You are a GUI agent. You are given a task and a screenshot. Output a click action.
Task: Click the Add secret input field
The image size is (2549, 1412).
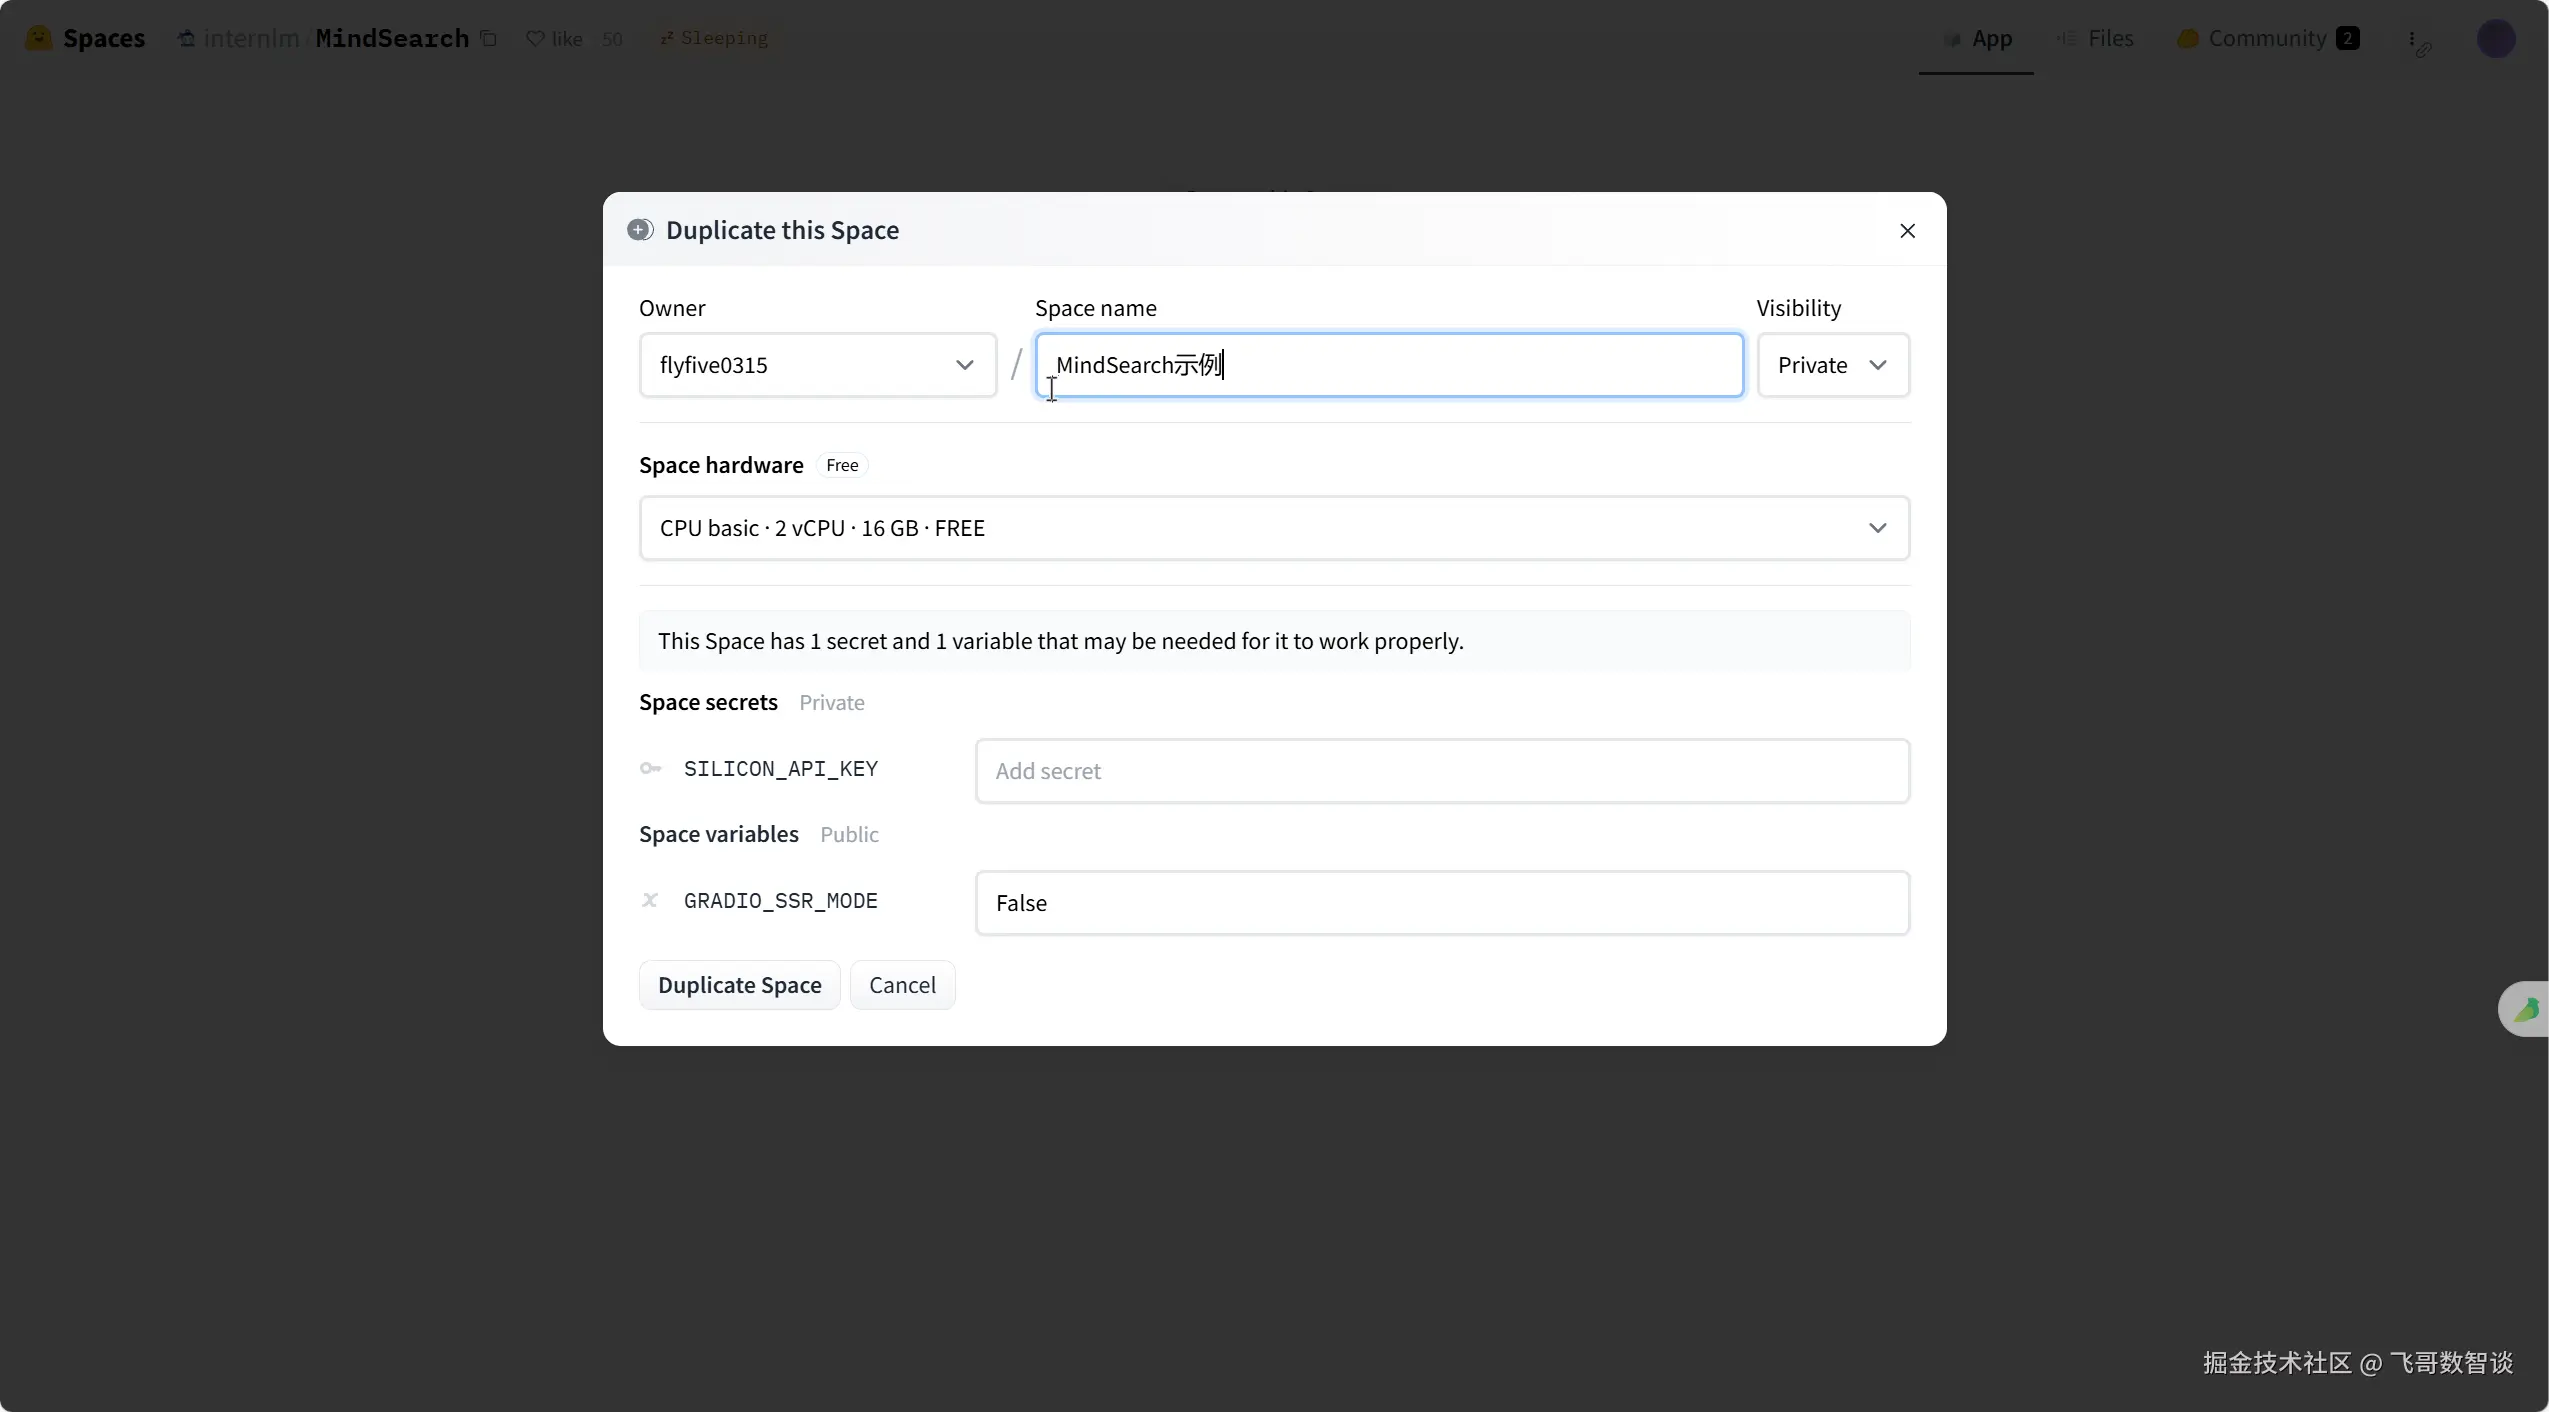coord(1441,771)
